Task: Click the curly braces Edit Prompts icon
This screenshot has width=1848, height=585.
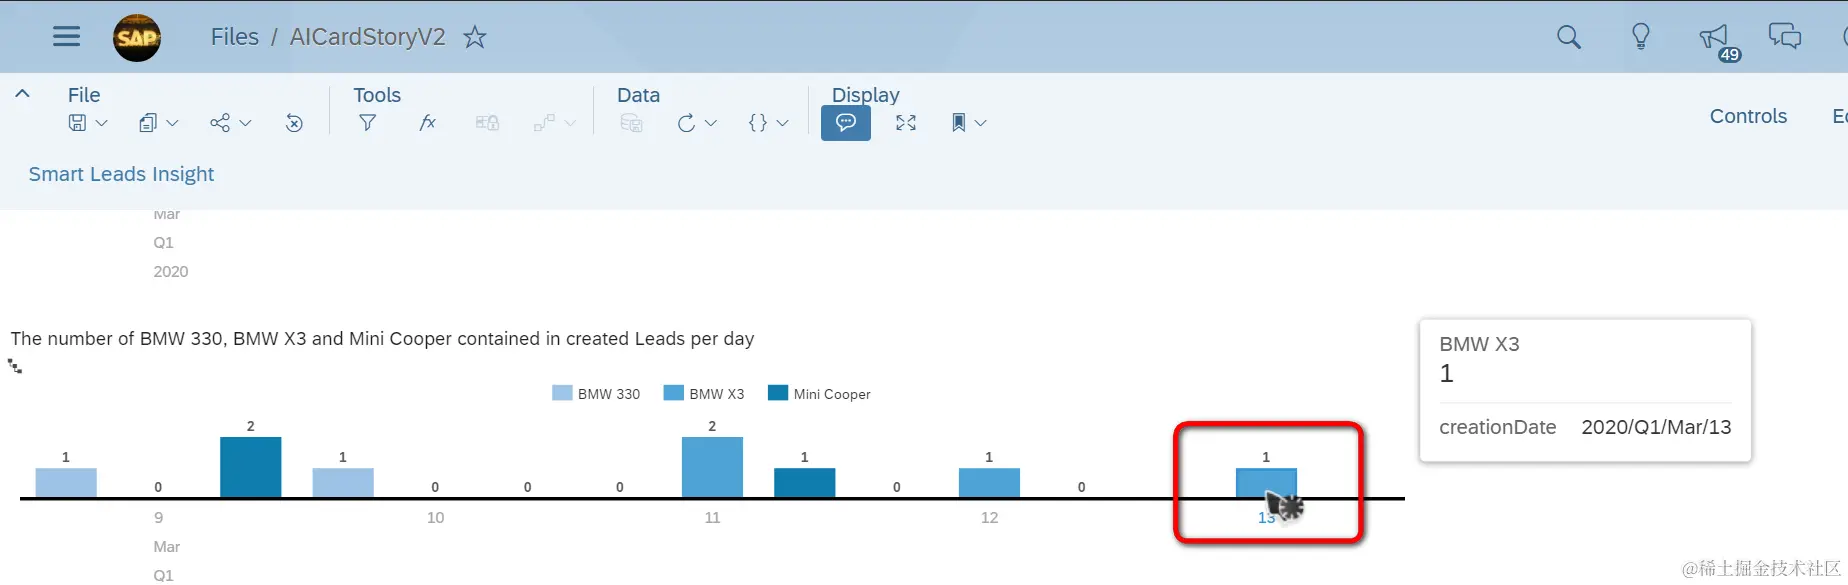Action: [758, 123]
